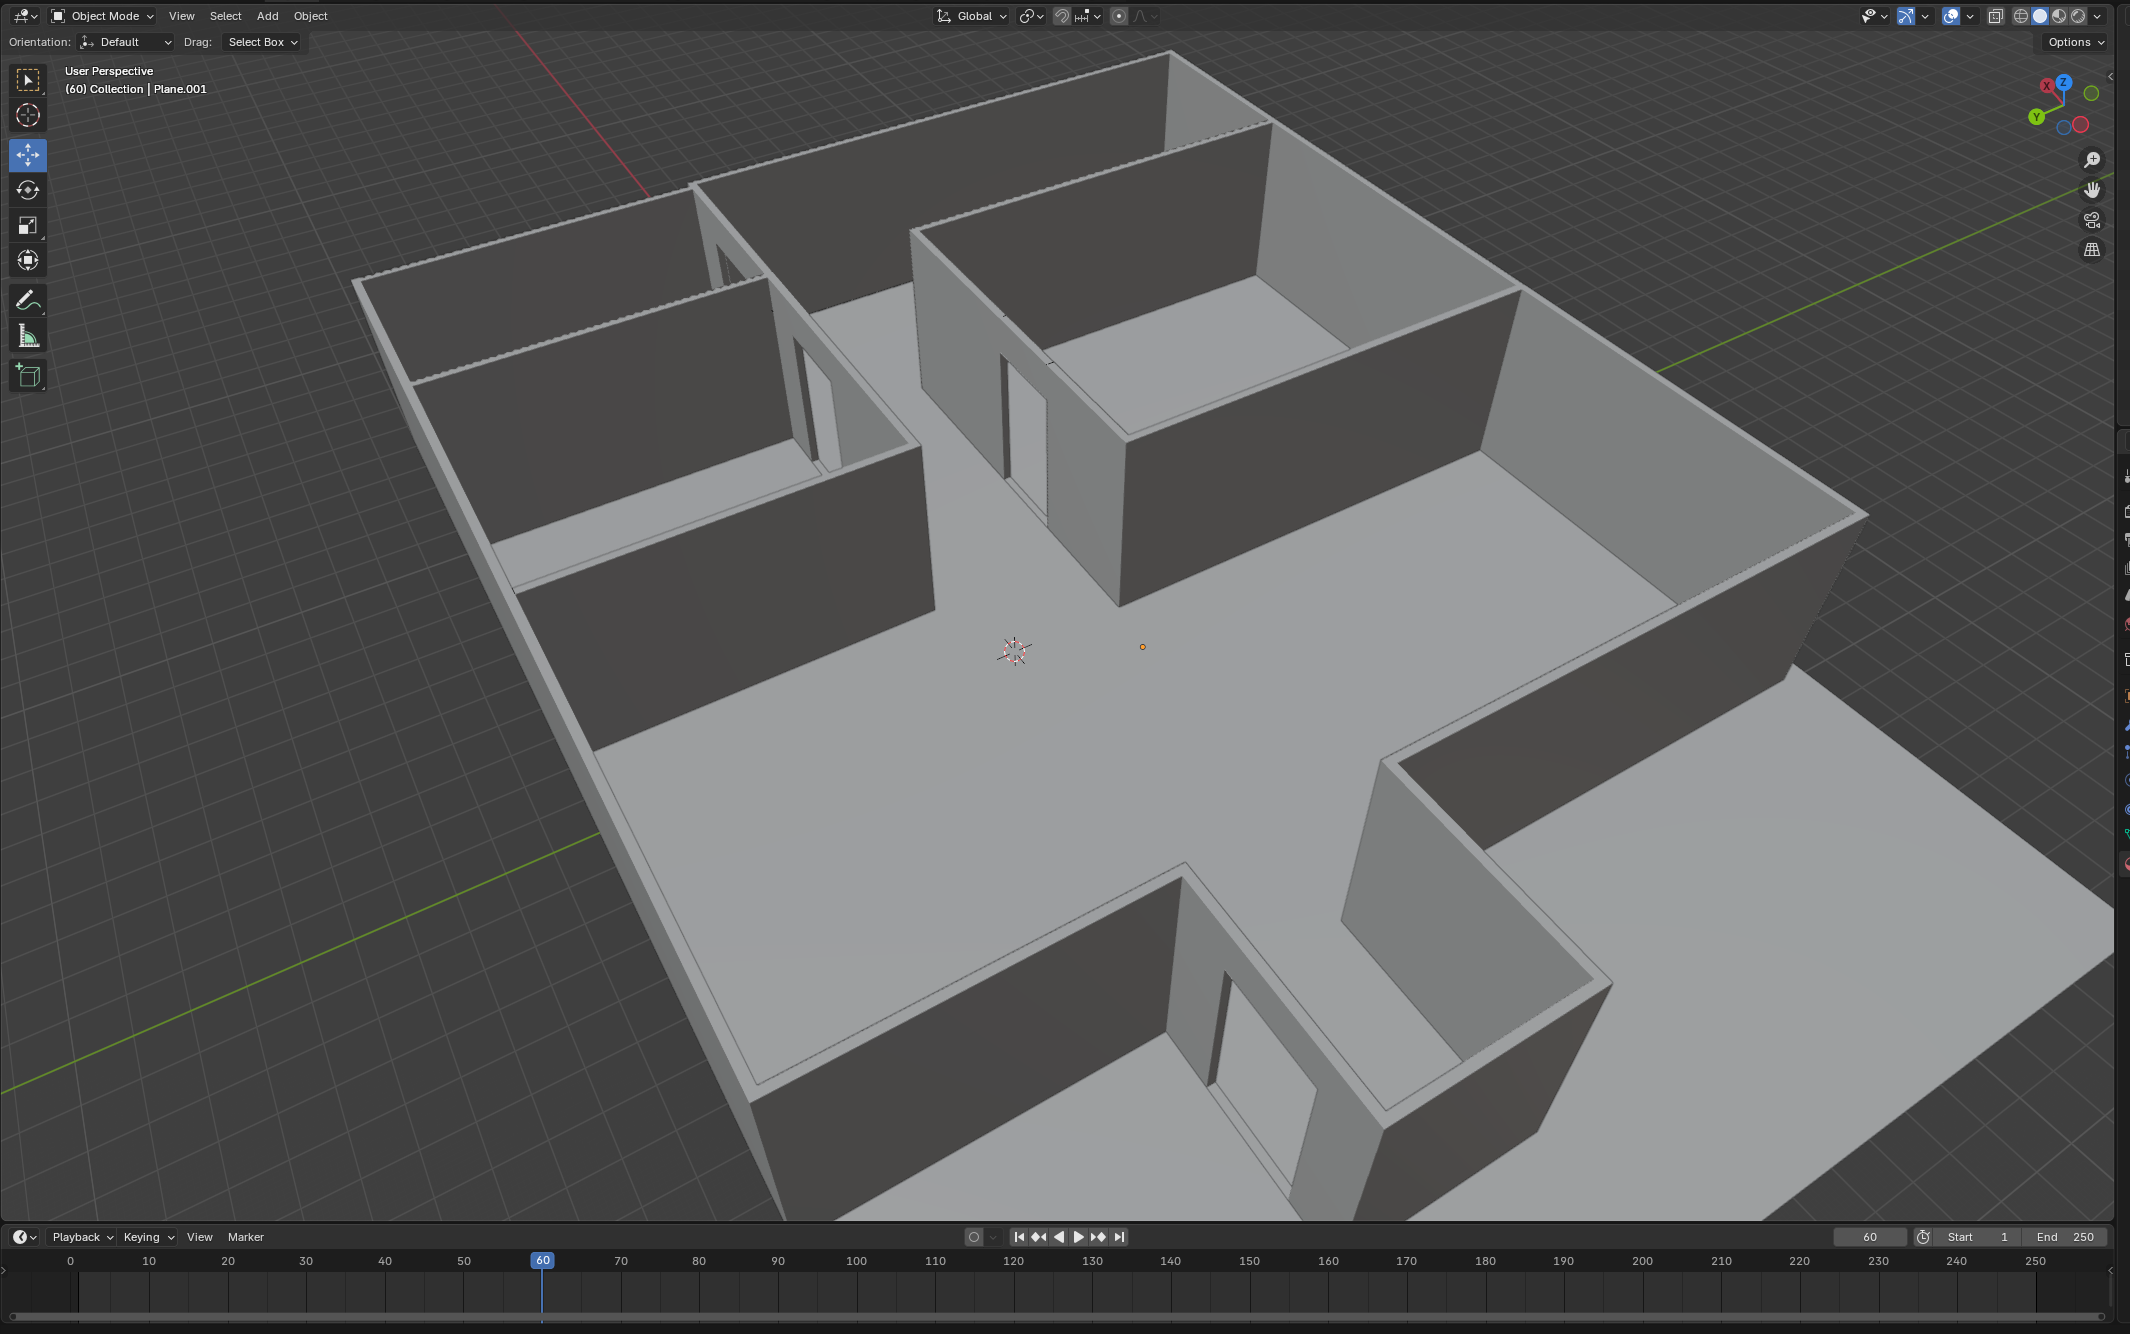
Task: Toggle snapping magnet
Action: pyautogui.click(x=1062, y=16)
